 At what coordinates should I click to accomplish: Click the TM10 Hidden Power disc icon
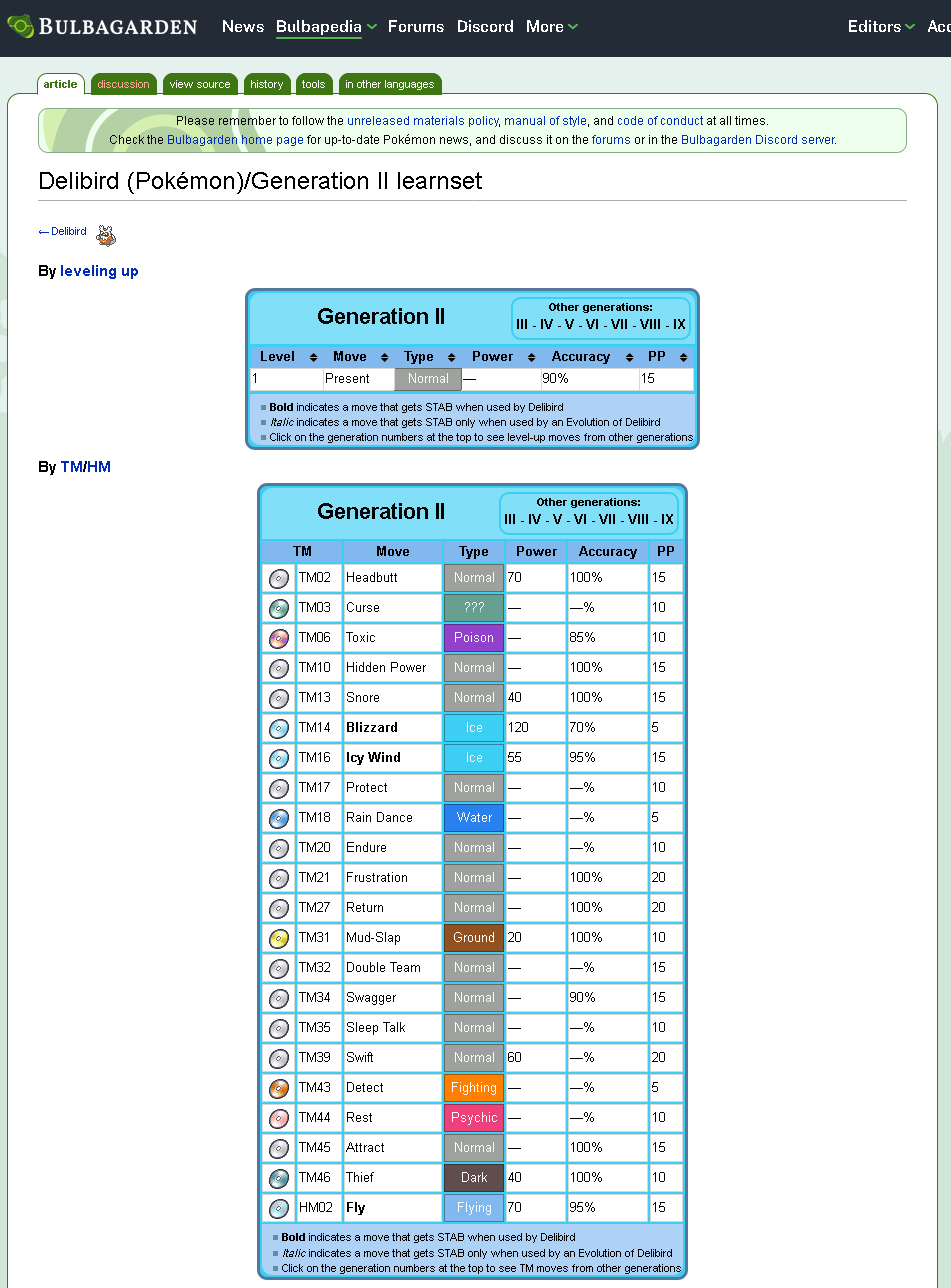[279, 668]
